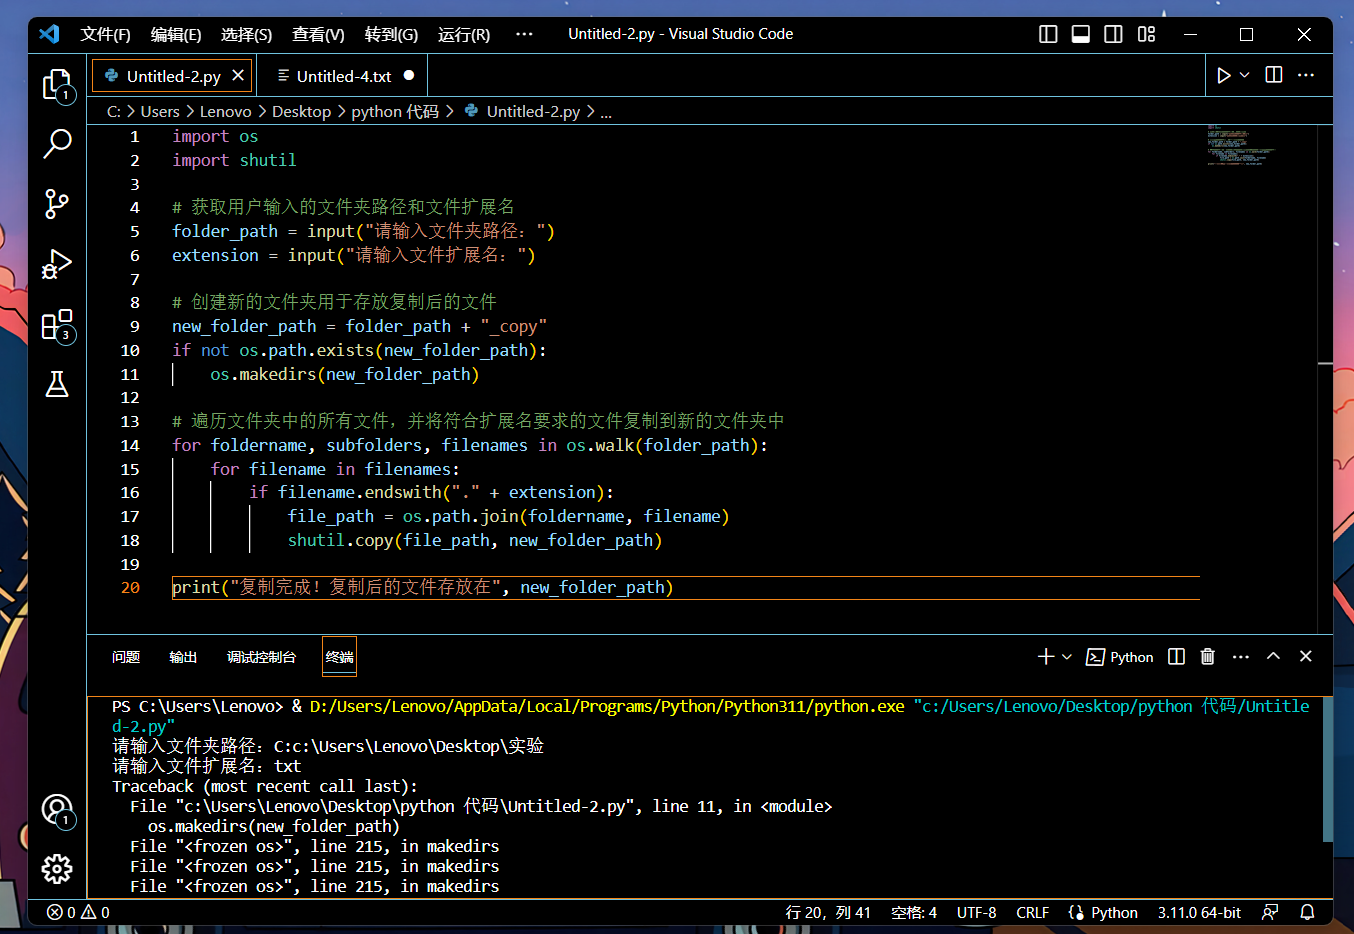Open the Explorer view in activity bar
This screenshot has width=1354, height=934.
(x=57, y=85)
